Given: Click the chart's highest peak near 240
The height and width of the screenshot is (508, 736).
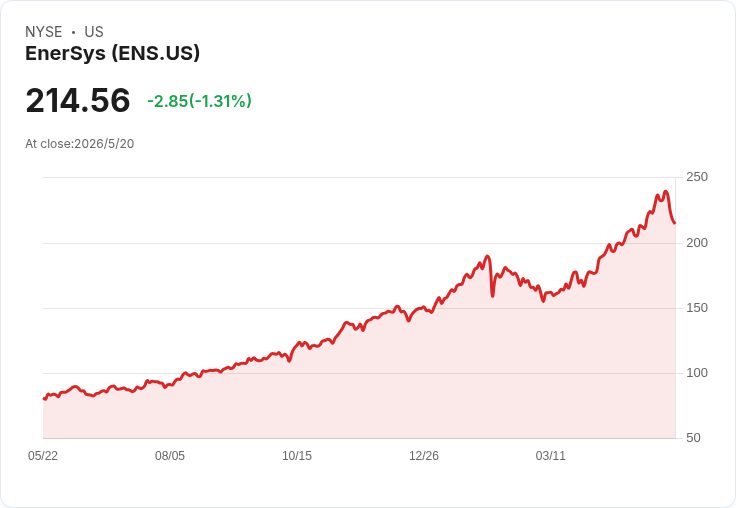Looking at the screenshot, I should [x=666, y=192].
